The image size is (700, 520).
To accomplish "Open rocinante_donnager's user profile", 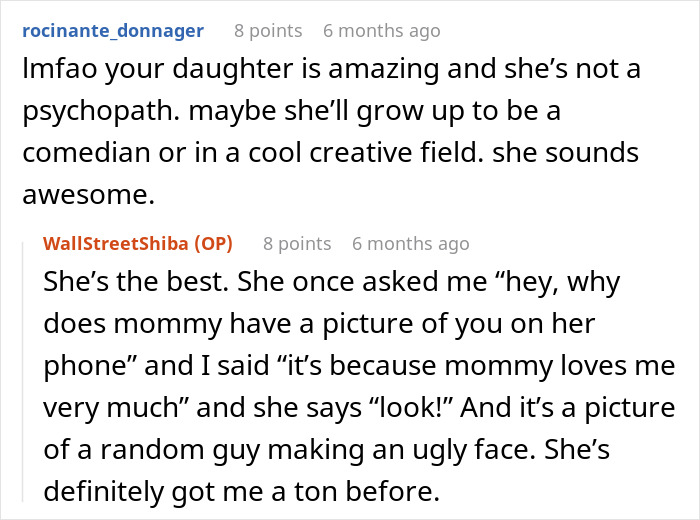I will [113, 31].
